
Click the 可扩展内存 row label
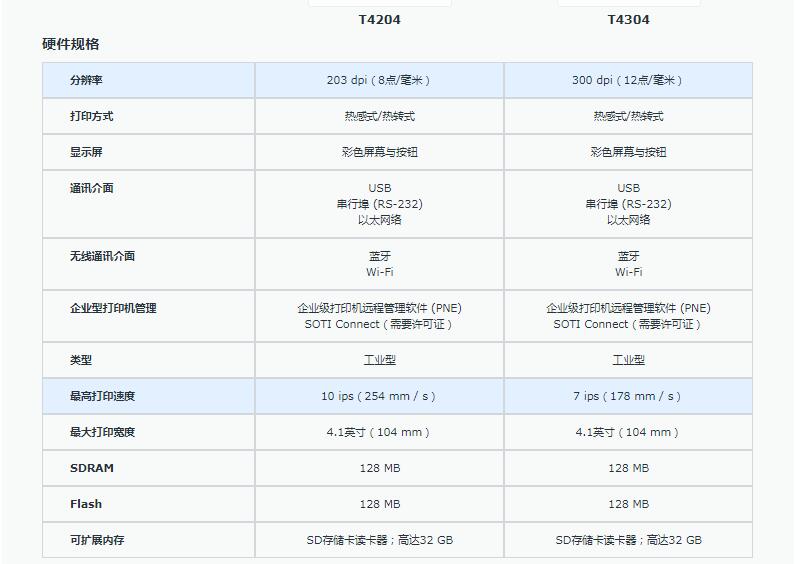coord(97,540)
